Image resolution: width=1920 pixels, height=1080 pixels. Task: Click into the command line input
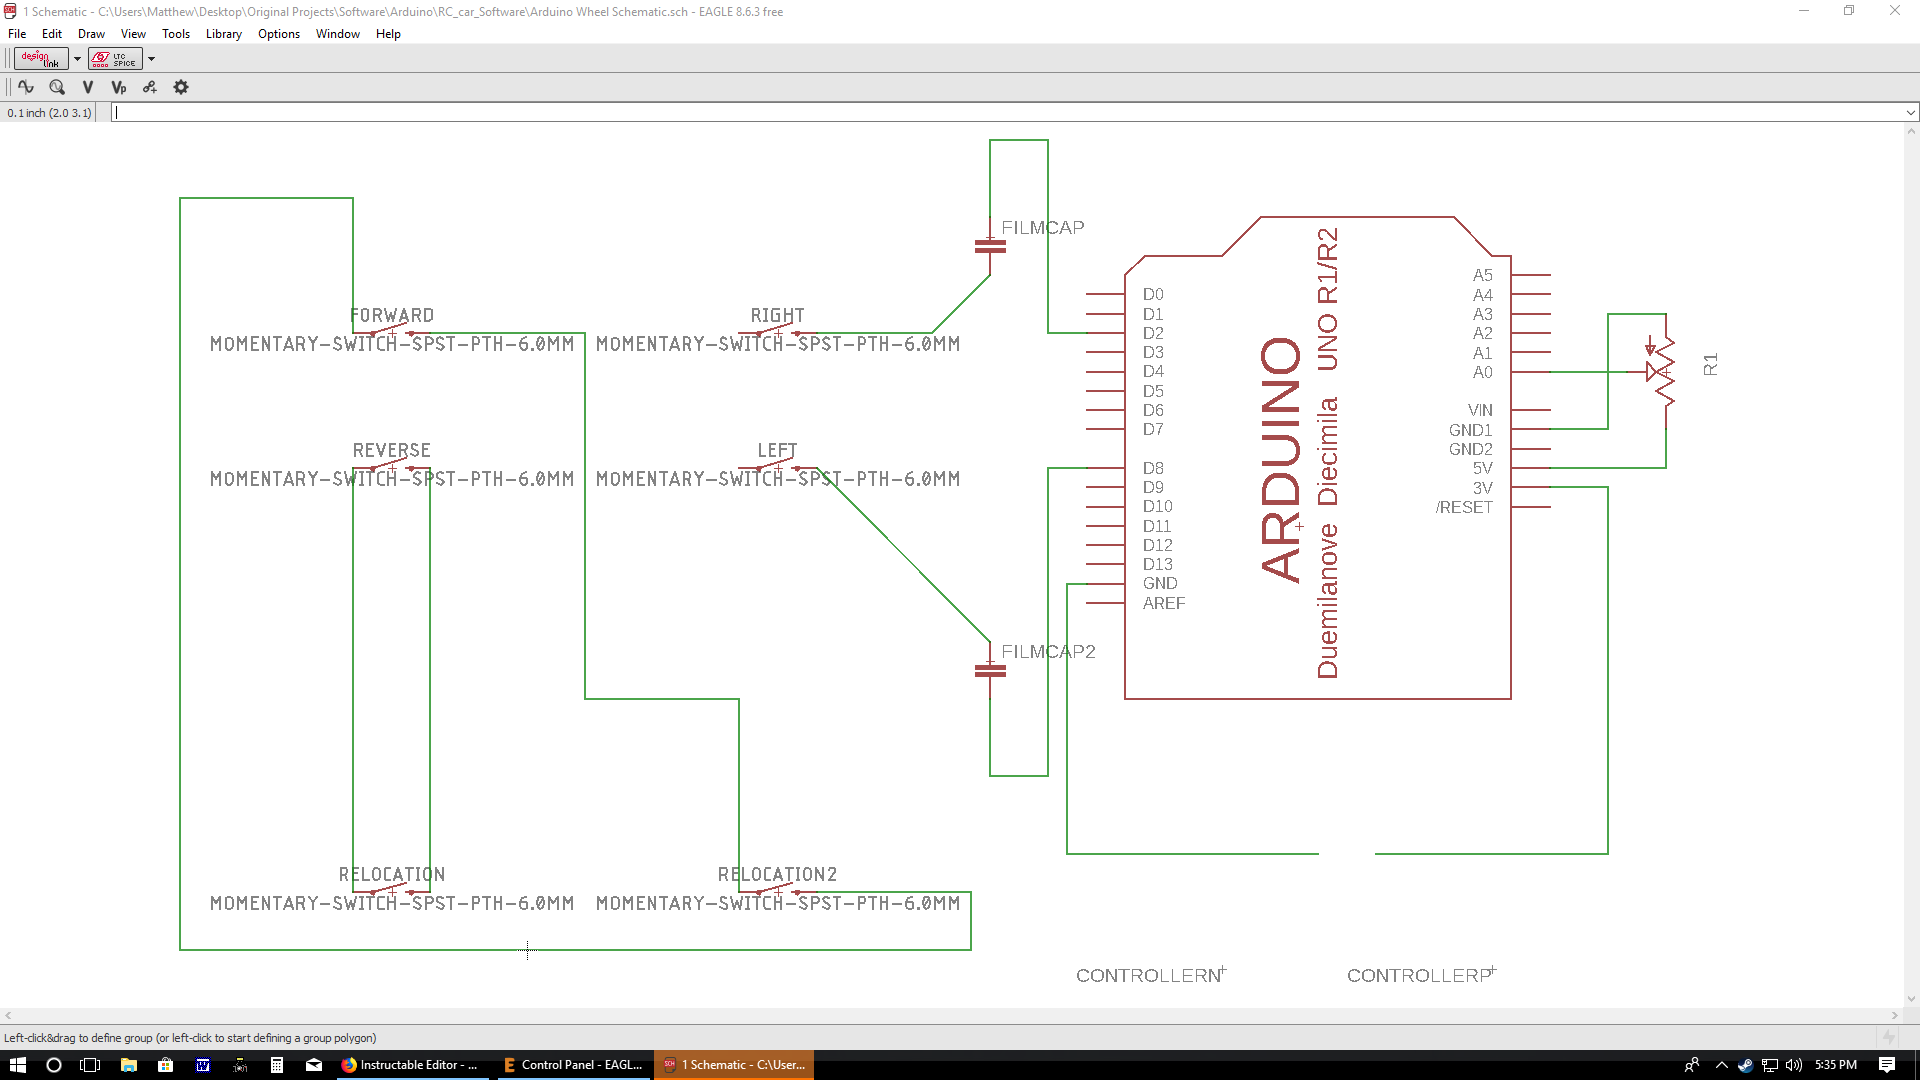[1008, 112]
